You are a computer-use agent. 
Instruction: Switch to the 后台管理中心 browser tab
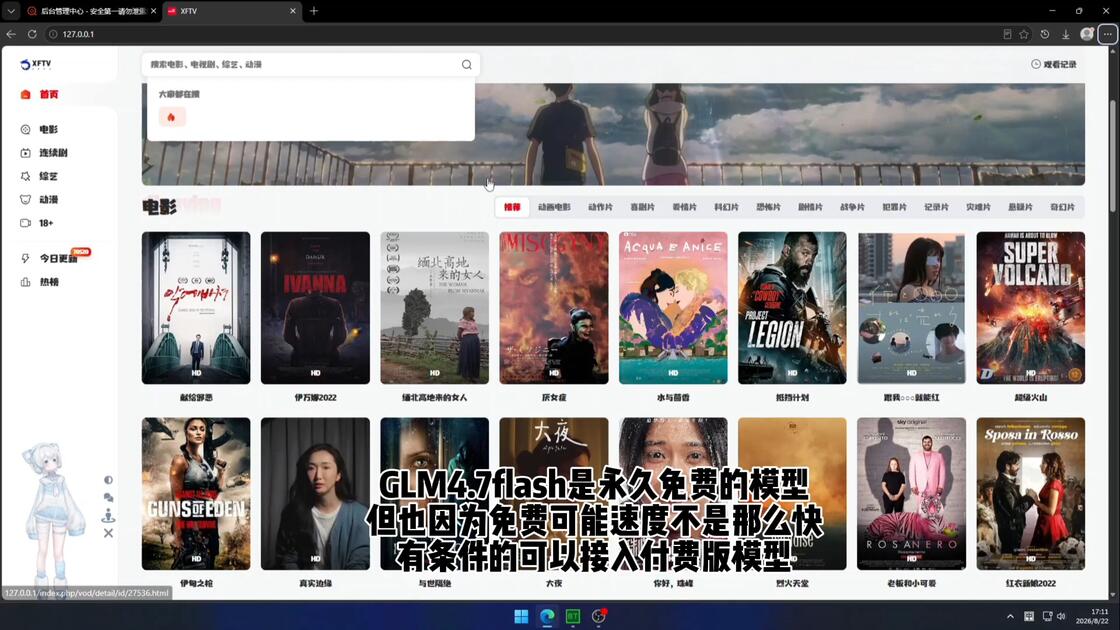91,11
